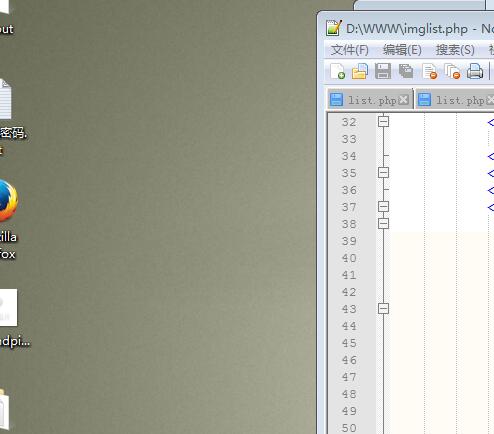Save the file with the floppy icon

[x=383, y=71]
